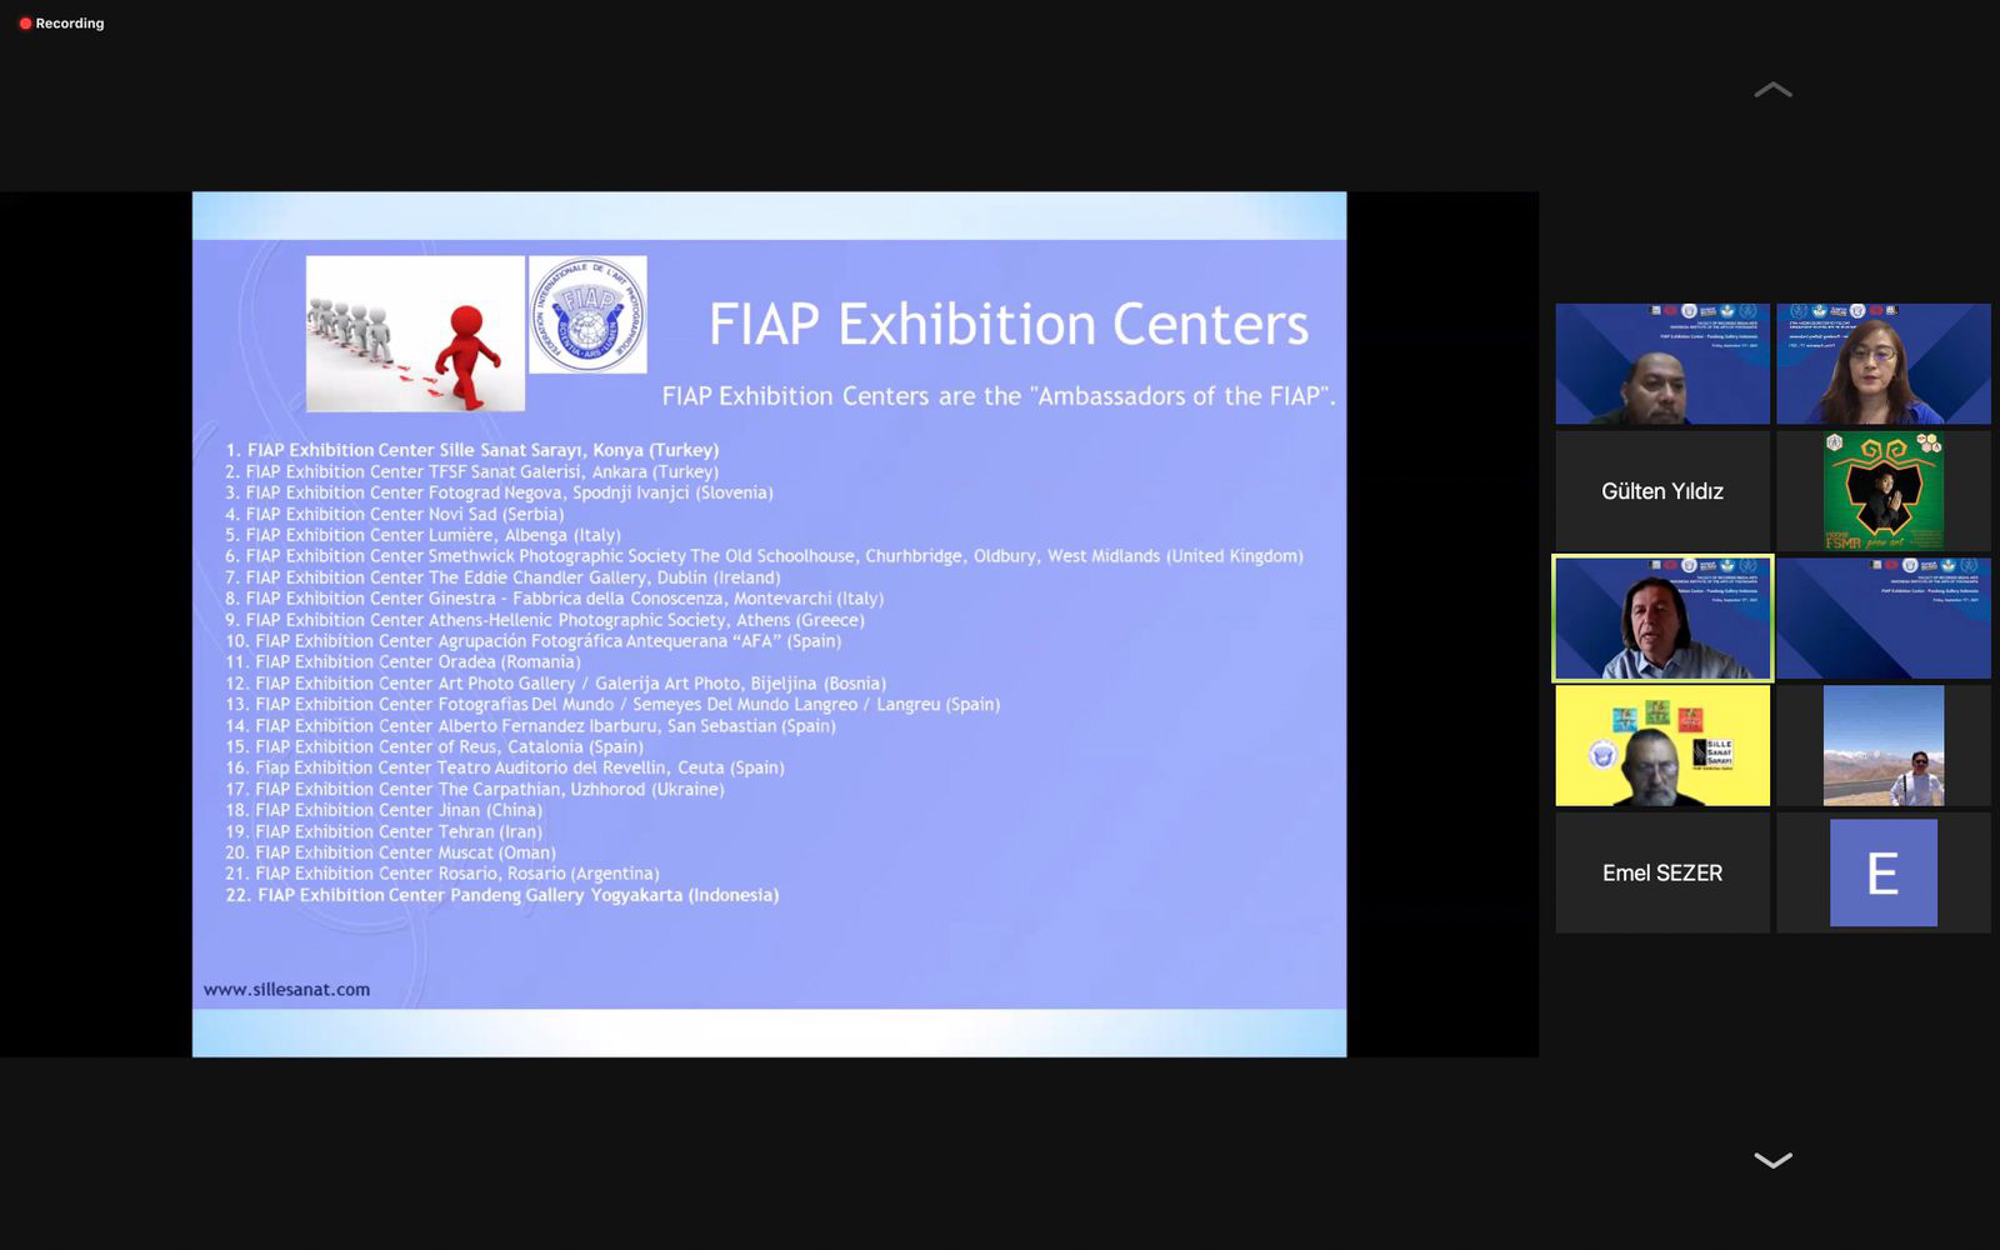Click the FIAP logo on the slide
2000x1250 pixels.
(587, 314)
